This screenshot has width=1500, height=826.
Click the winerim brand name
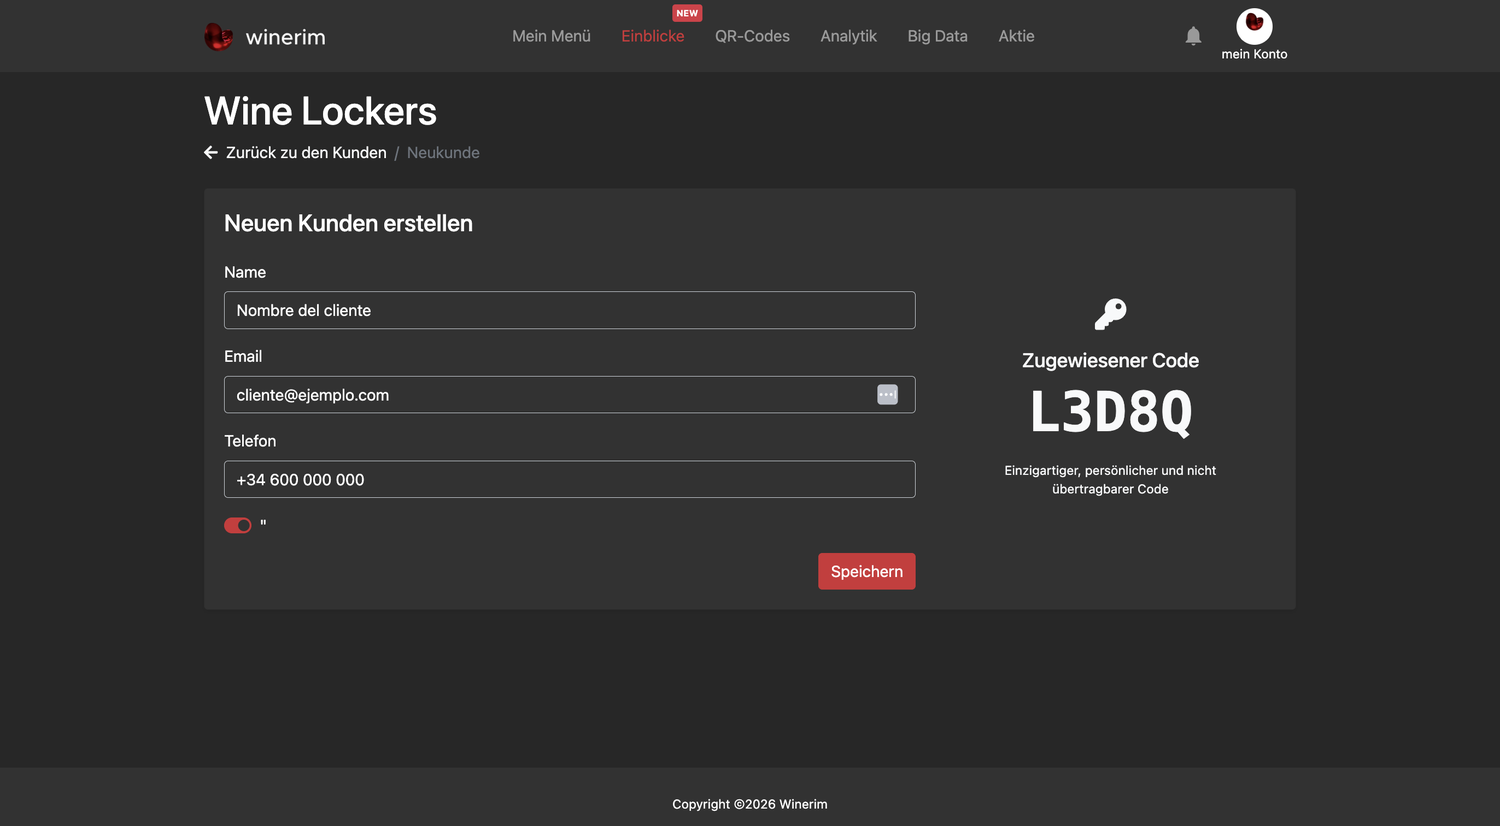[x=285, y=37]
